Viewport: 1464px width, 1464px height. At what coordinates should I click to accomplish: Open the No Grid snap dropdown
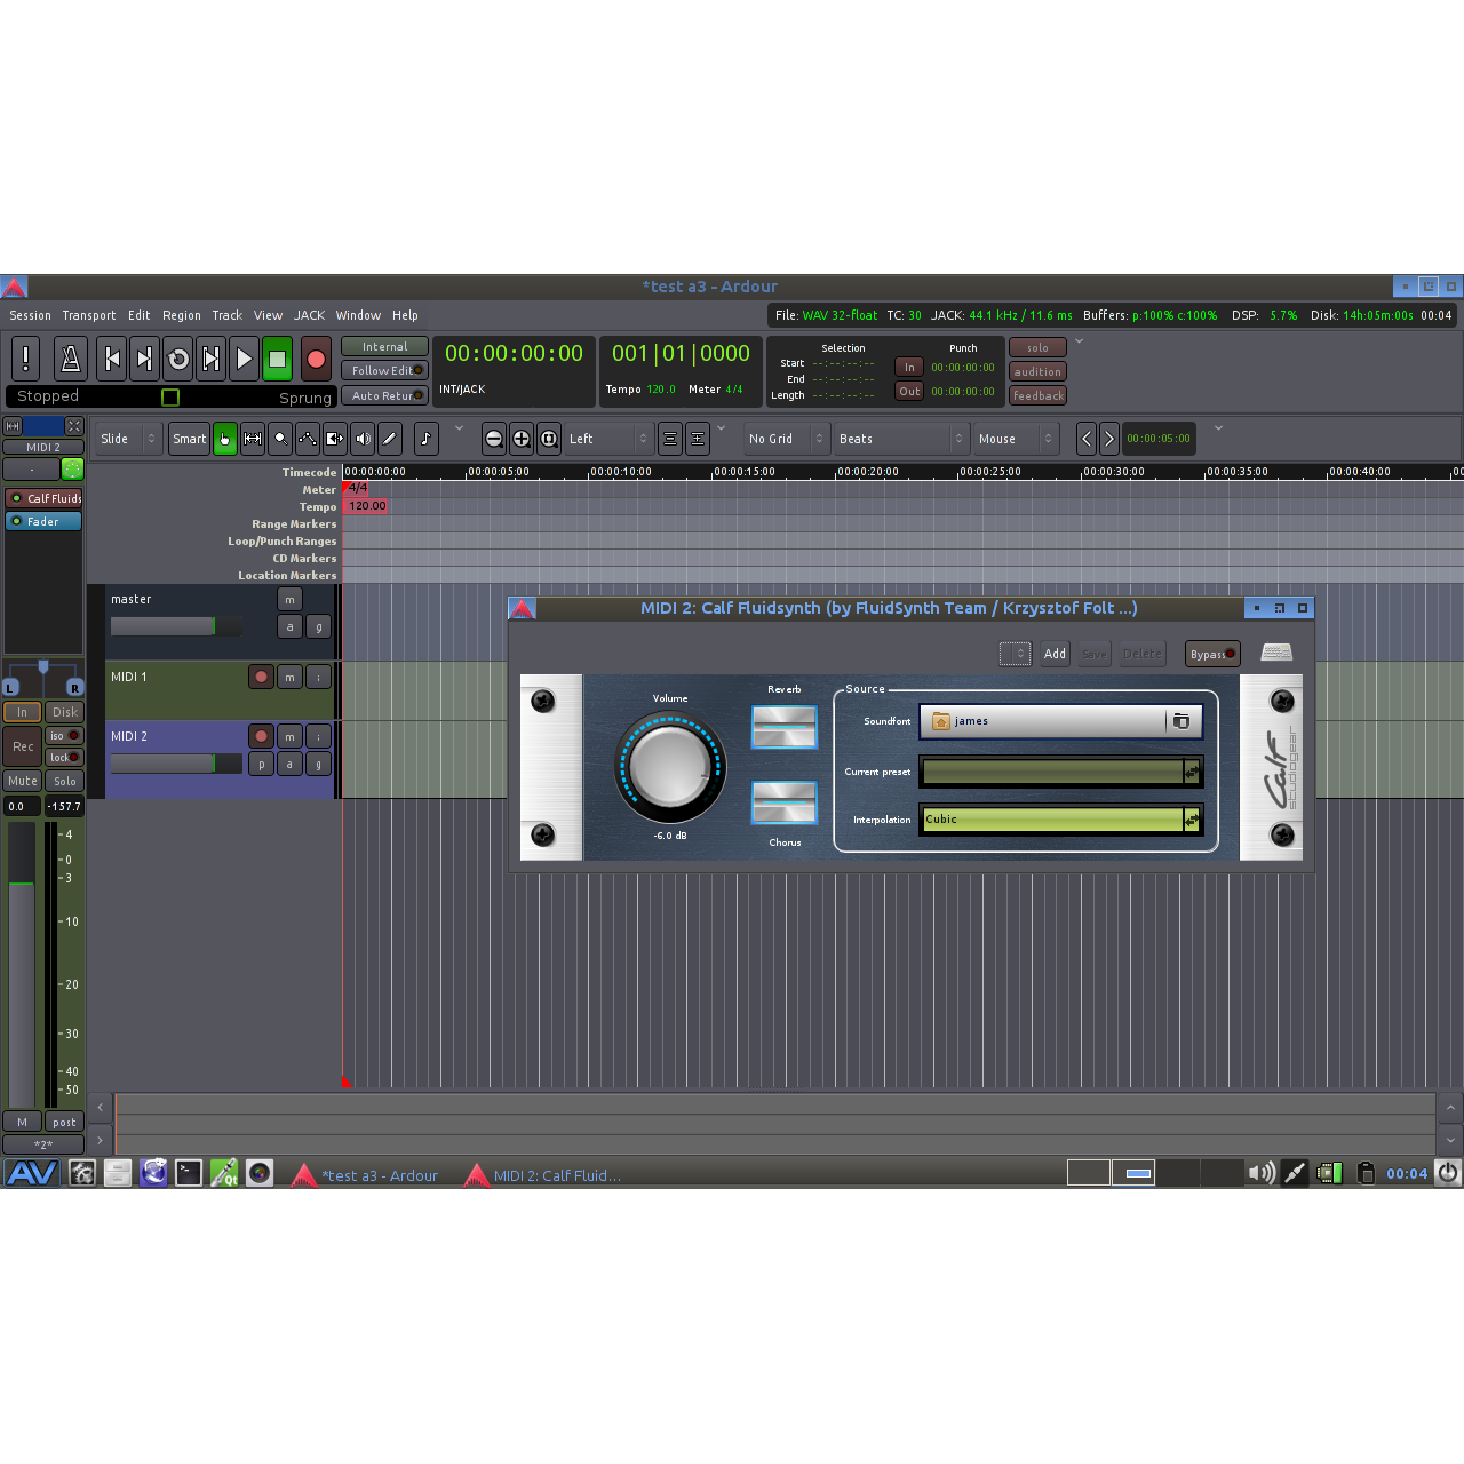tap(787, 438)
